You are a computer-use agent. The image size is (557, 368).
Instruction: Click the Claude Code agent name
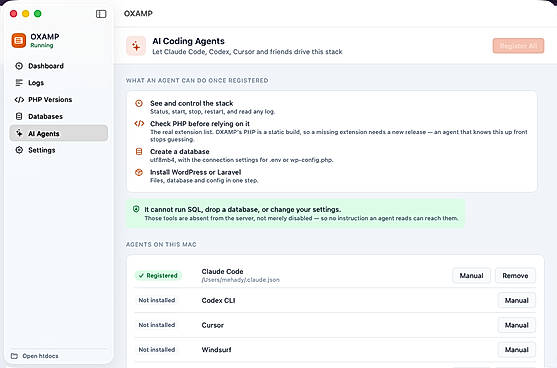point(222,271)
